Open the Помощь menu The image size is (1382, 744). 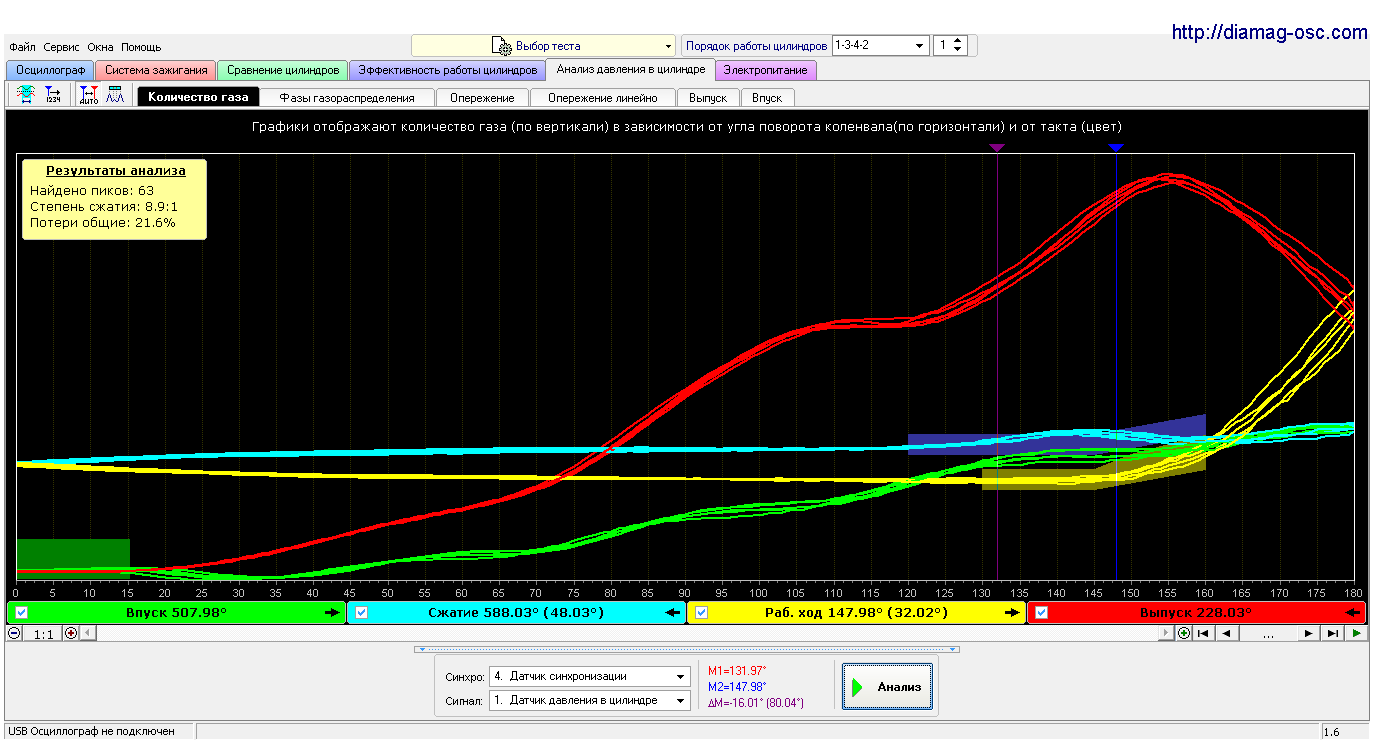tap(141, 47)
